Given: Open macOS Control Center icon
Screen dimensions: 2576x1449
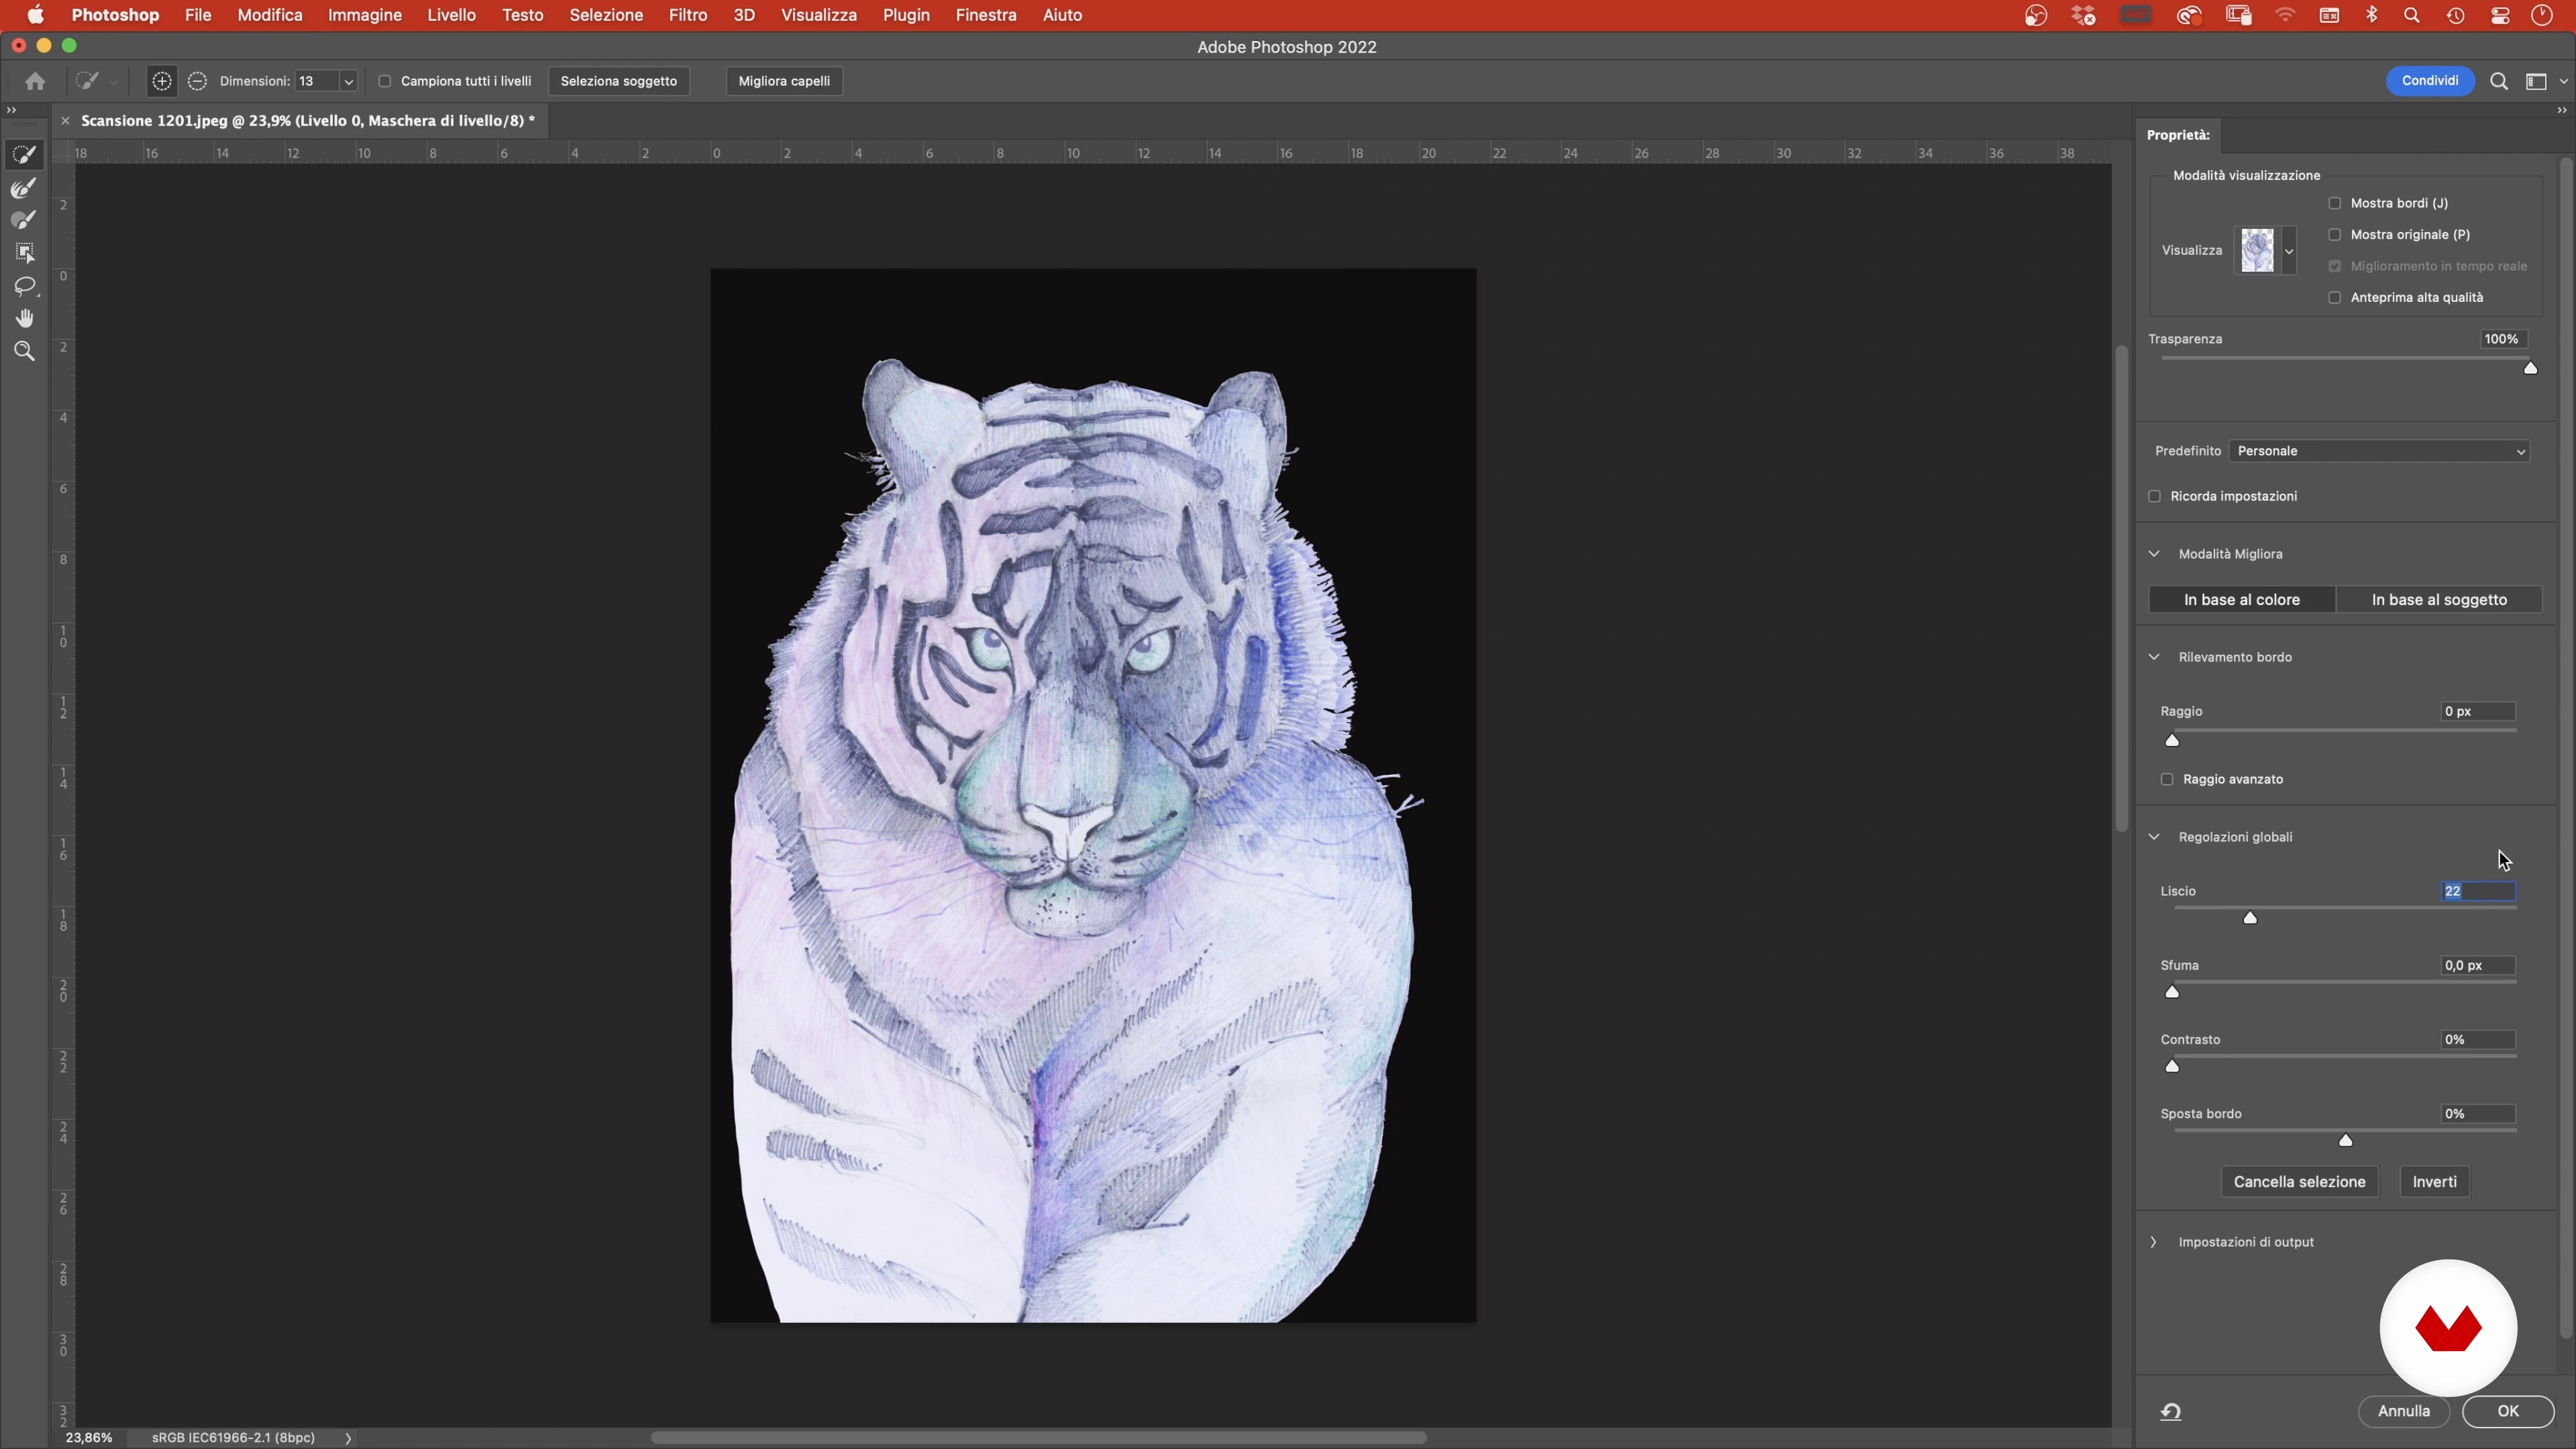Looking at the screenshot, I should [2500, 15].
